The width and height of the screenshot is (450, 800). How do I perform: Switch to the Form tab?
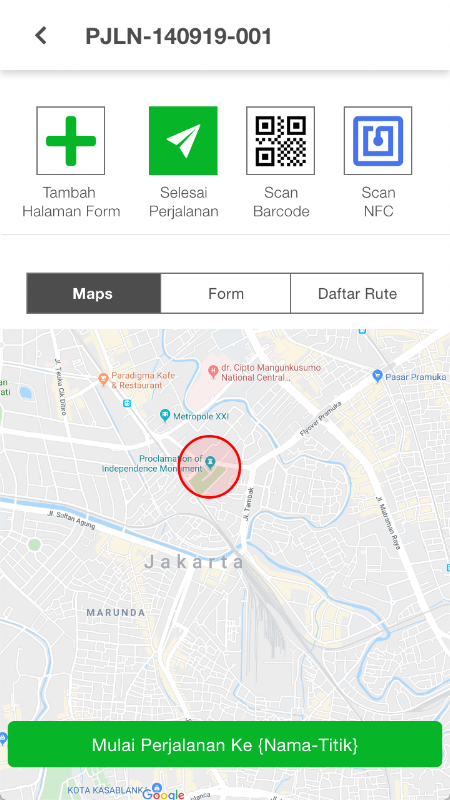(x=226, y=293)
